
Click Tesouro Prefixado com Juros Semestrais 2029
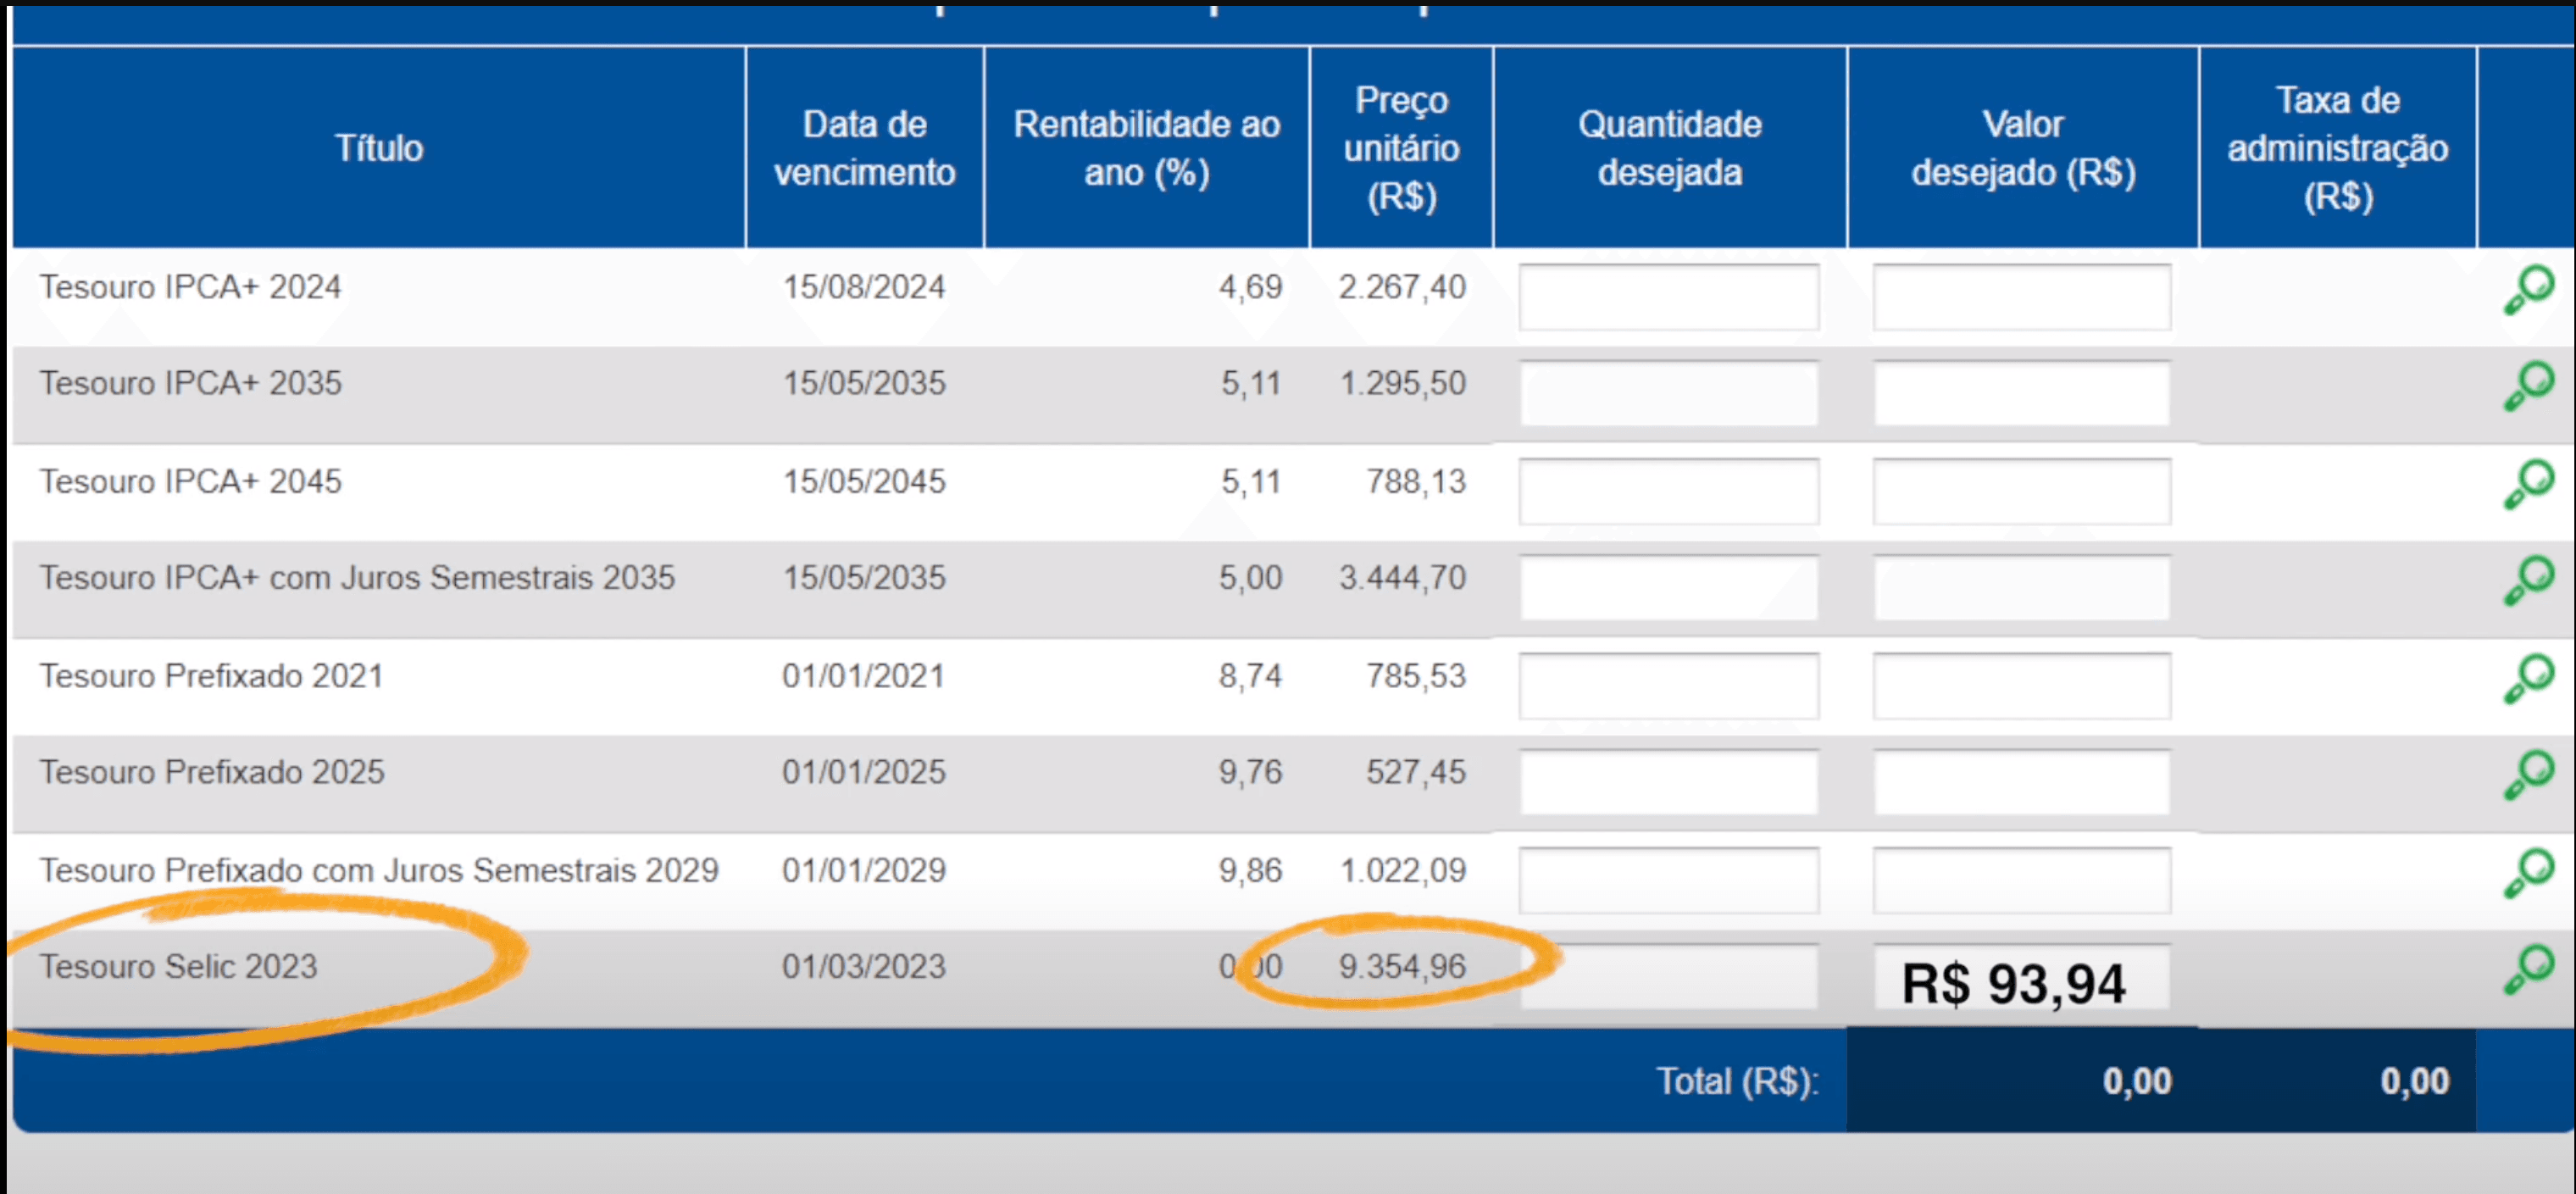(378, 870)
